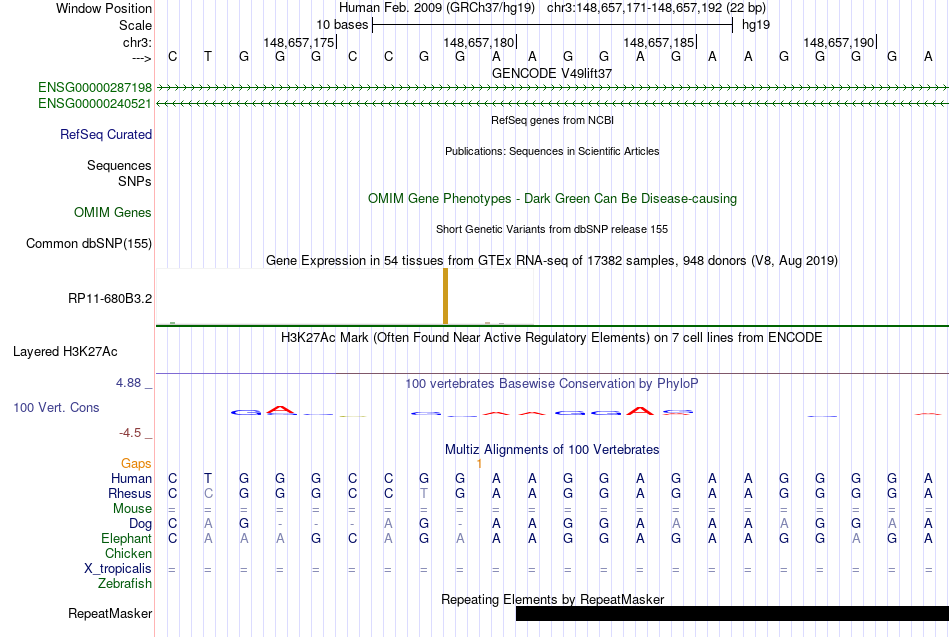
Task: Click the gray T in the Rhesus row
Action: click(x=424, y=494)
